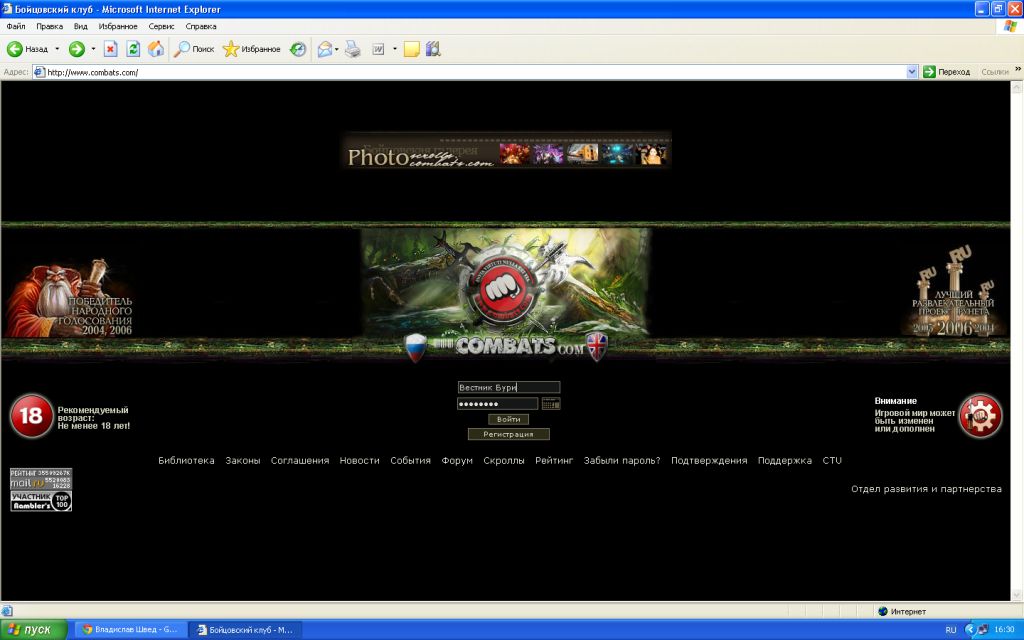The height and width of the screenshot is (640, 1024).
Task: Print the page using the printer icon
Action: [x=353, y=49]
